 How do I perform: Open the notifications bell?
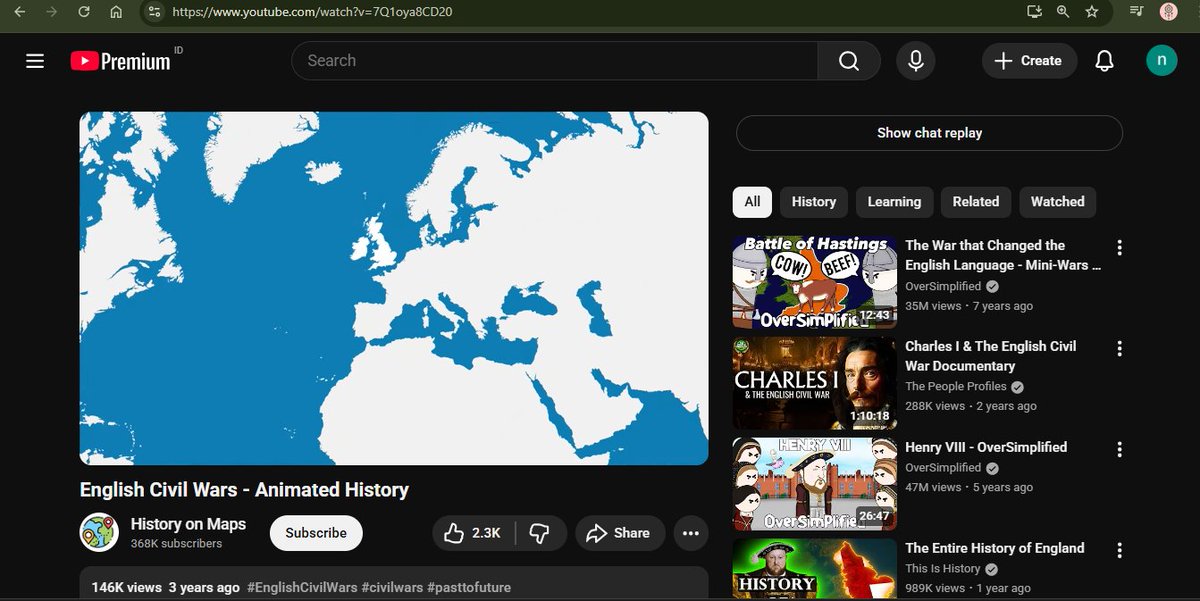(1104, 61)
